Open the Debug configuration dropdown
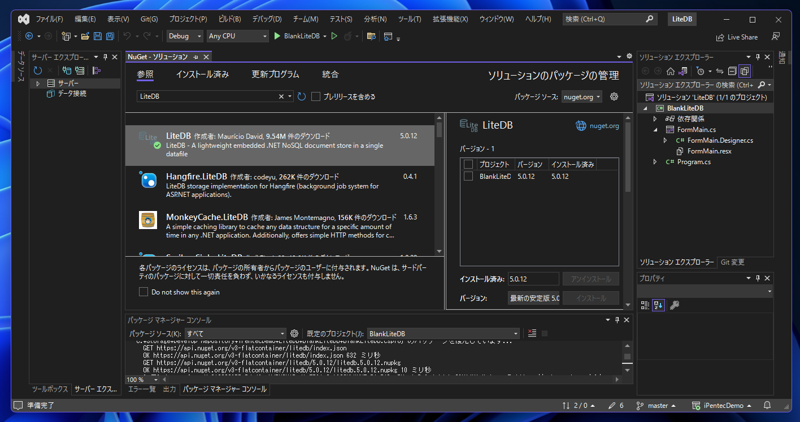Screen dimensions: 800x422 (184, 36)
